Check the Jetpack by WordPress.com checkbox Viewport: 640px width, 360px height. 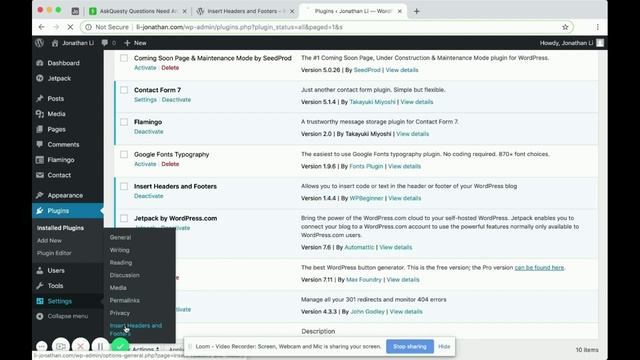tap(124, 218)
